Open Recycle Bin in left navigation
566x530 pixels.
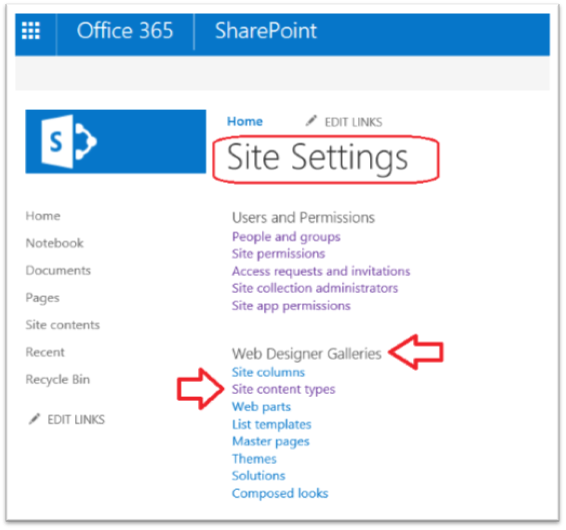click(58, 379)
